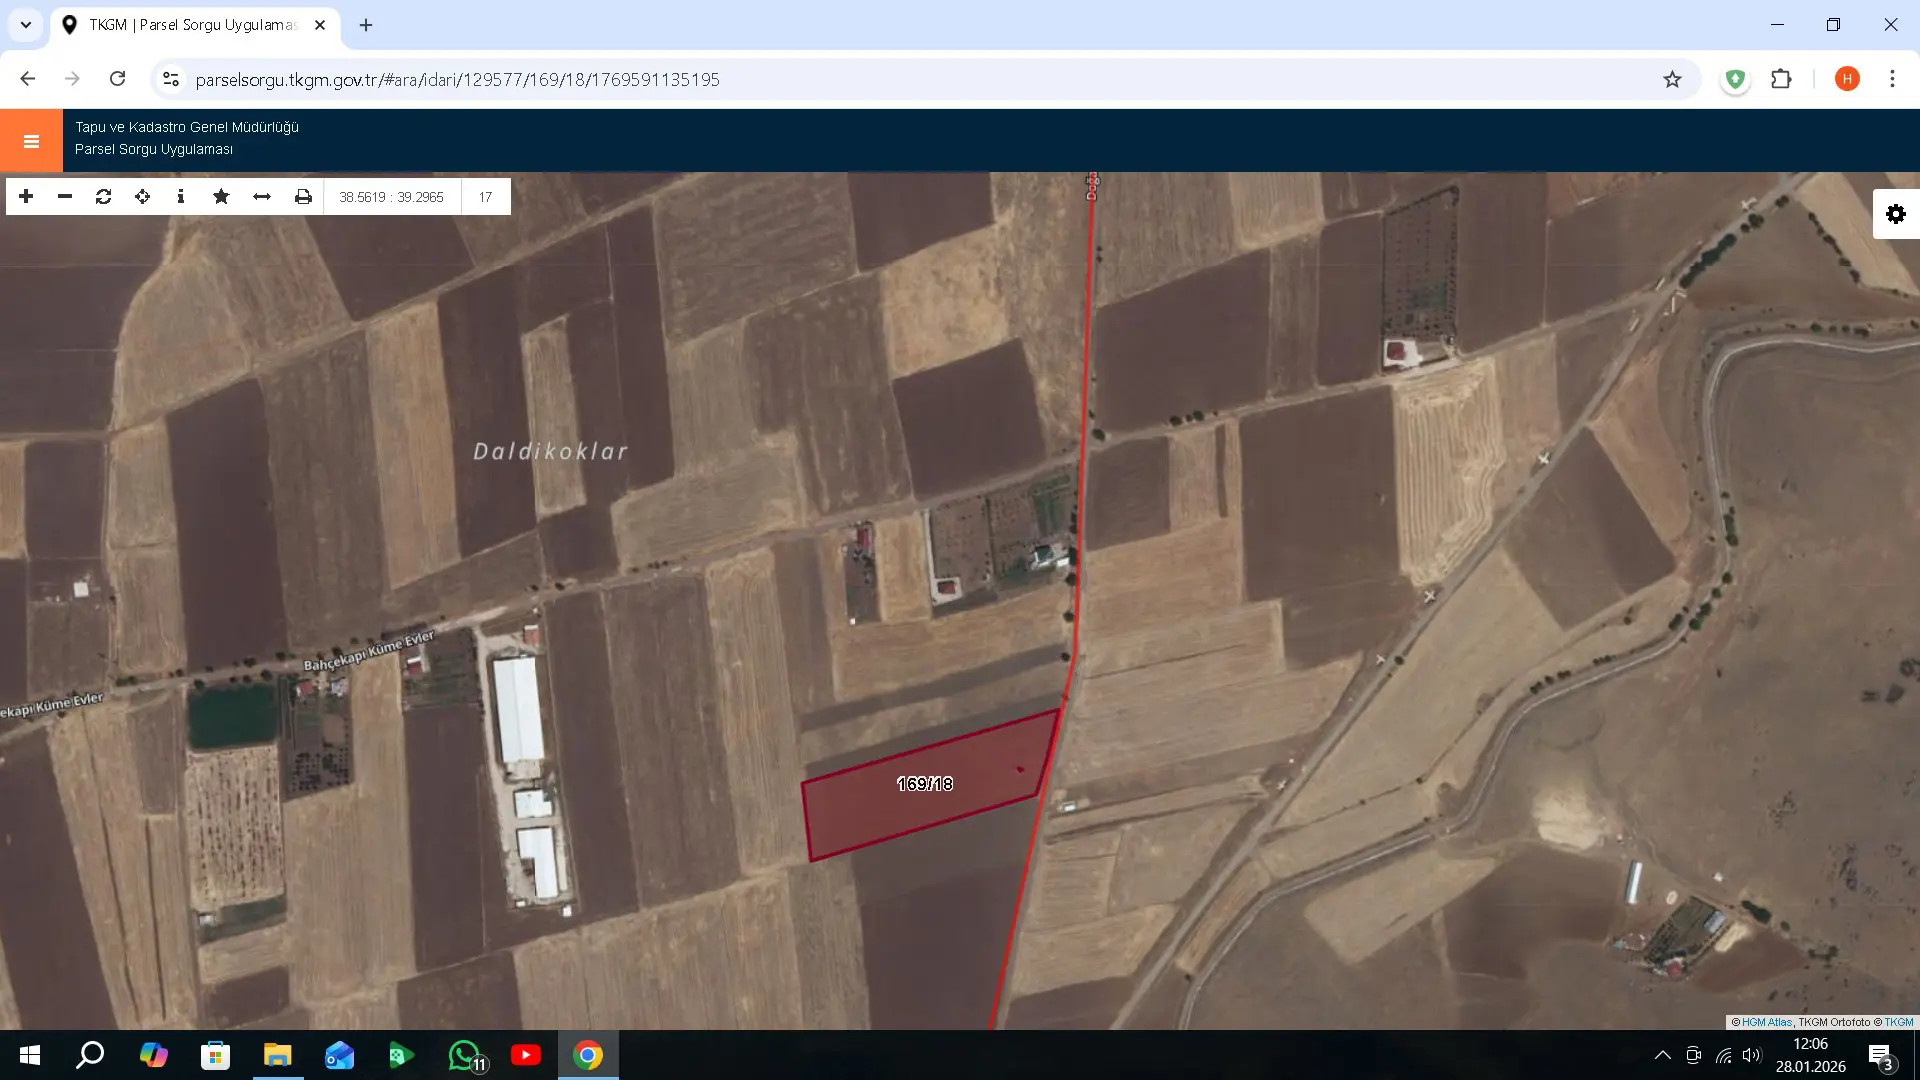
Task: Show hidden system tray icons
Action: tap(1662, 1055)
